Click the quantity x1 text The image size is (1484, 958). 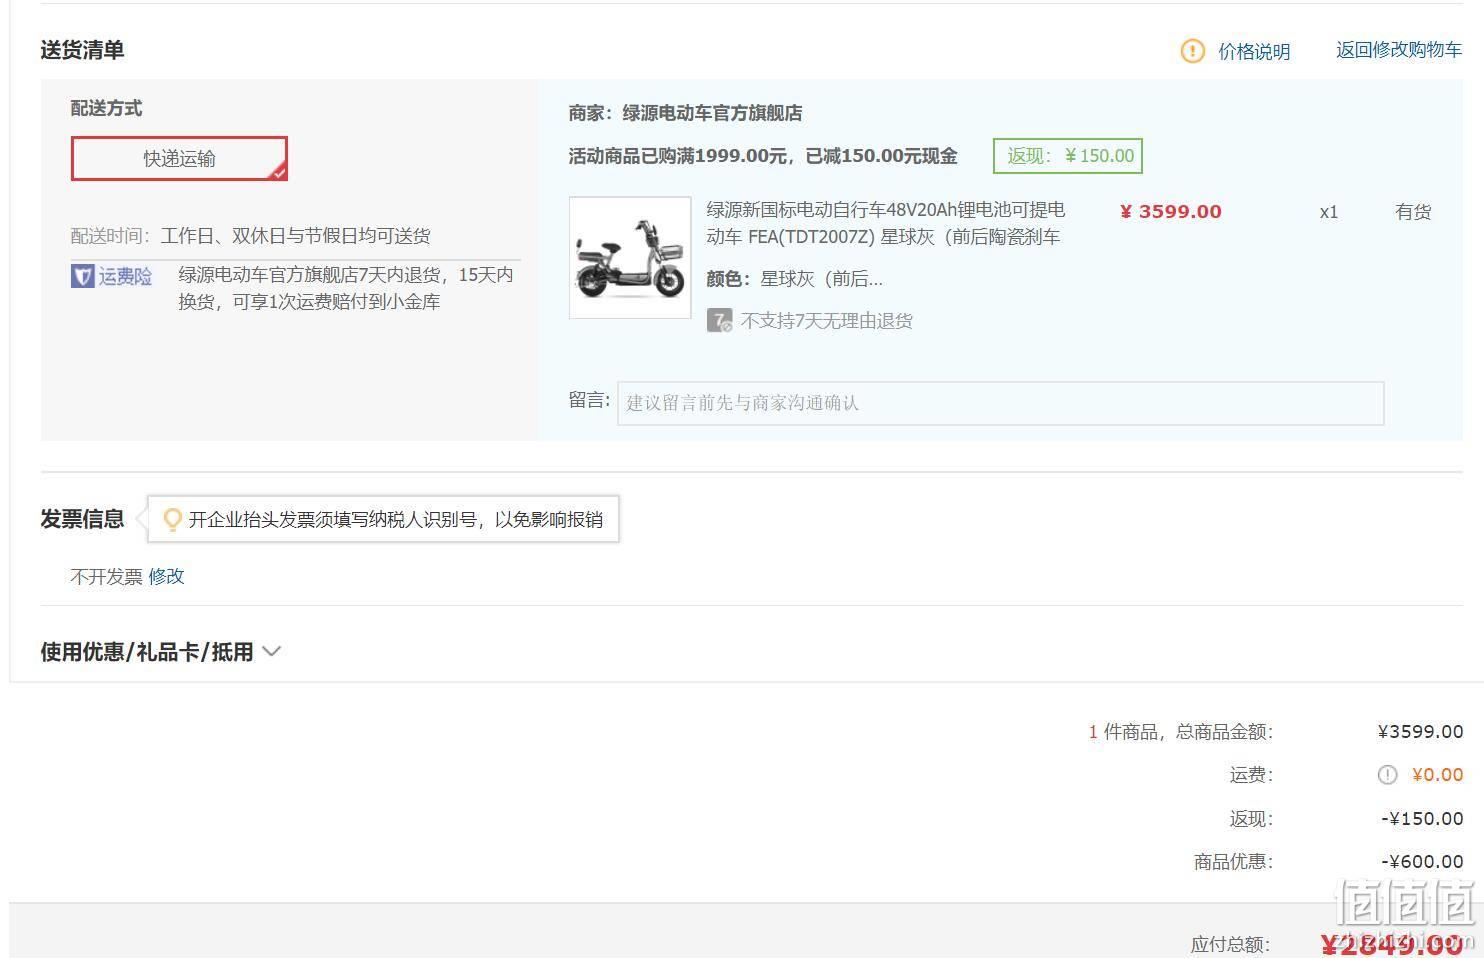tap(1328, 212)
